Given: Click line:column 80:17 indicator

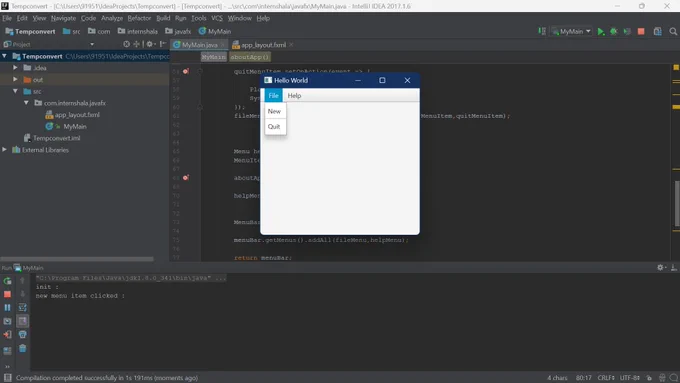Looking at the screenshot, I should coord(584,378).
